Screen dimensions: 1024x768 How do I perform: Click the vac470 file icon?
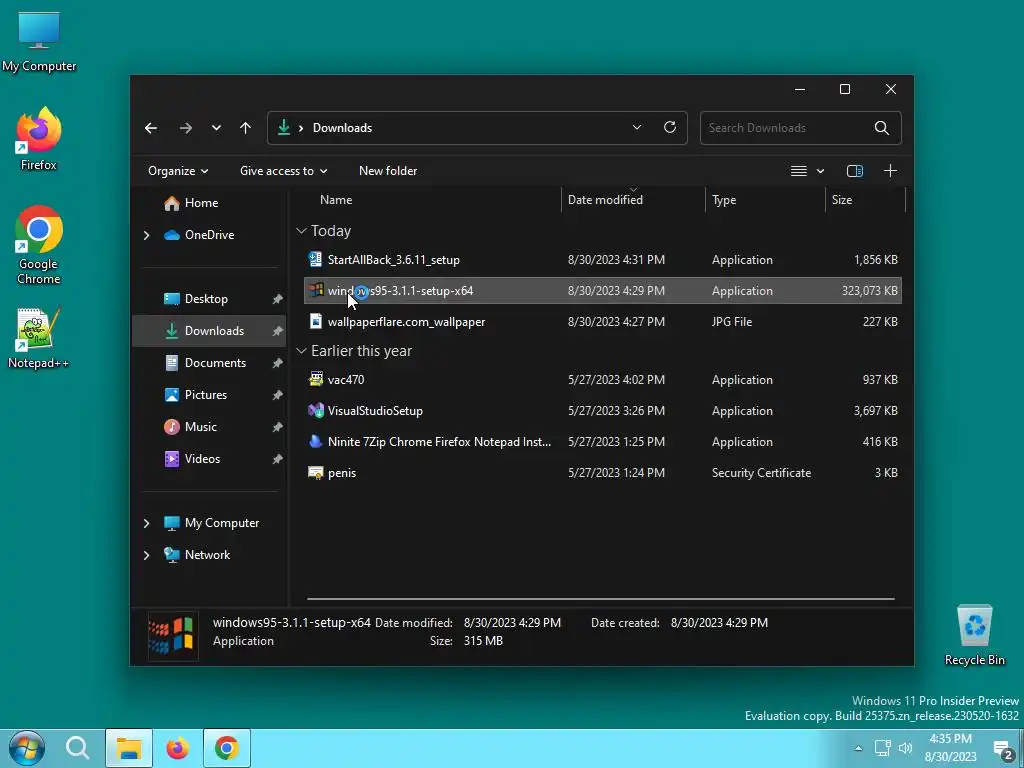[315, 380]
